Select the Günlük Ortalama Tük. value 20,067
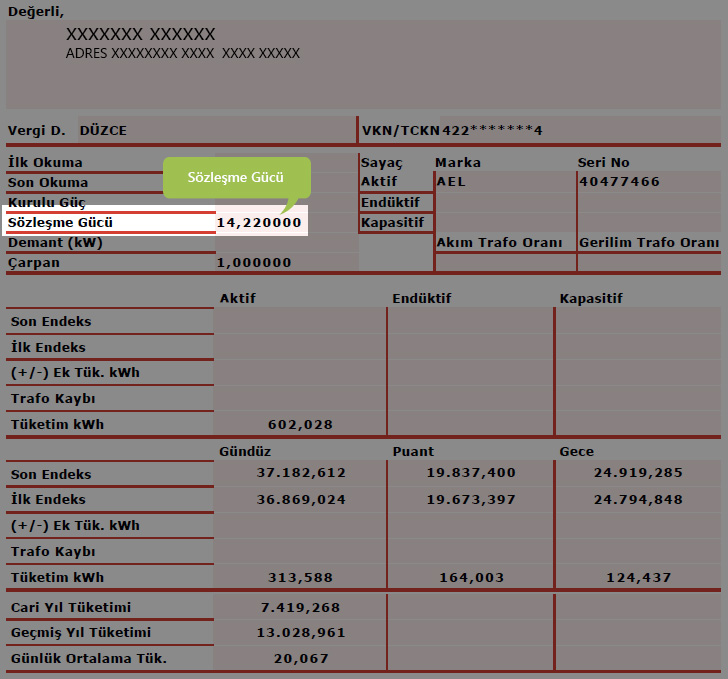 [301, 658]
